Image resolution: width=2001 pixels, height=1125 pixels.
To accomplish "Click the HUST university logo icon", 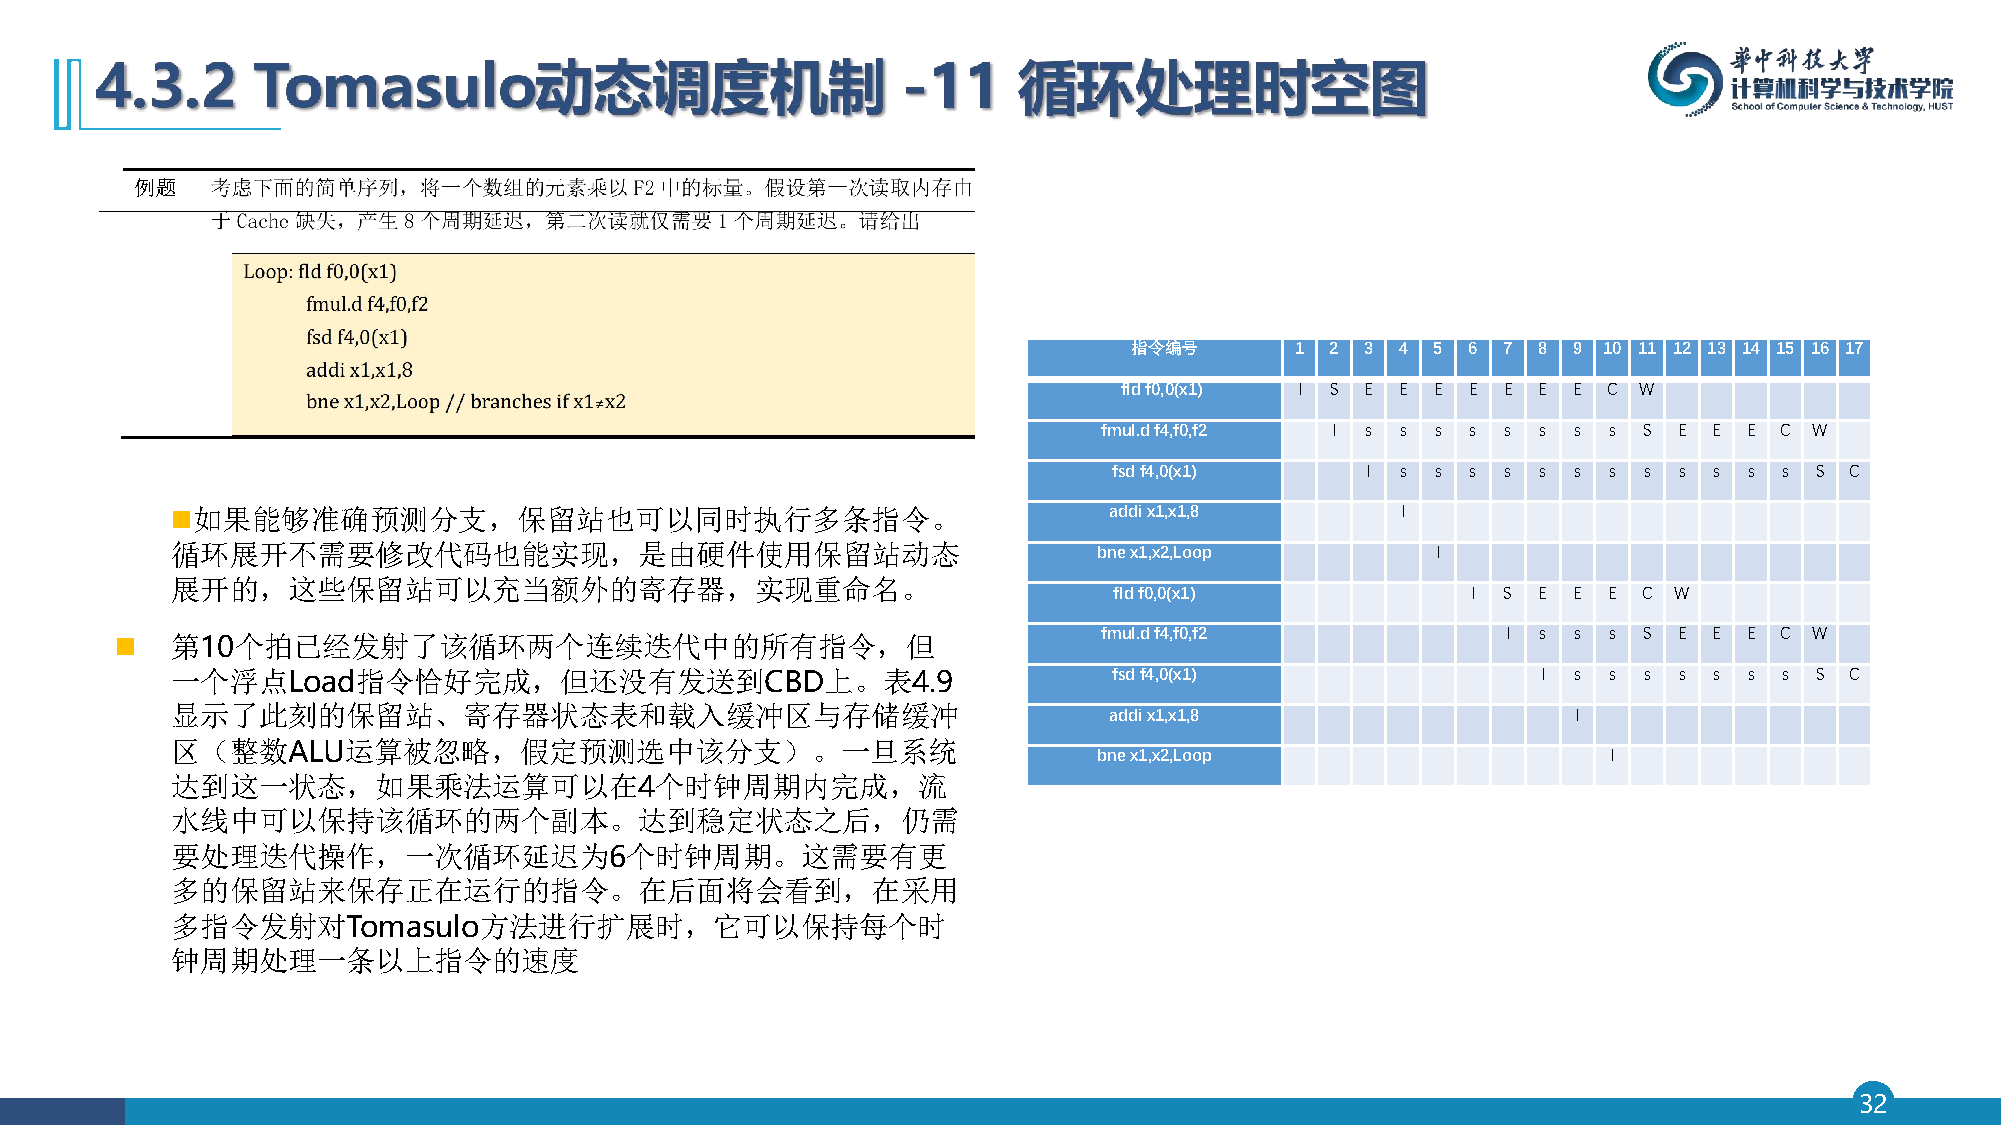I will click(1685, 78).
